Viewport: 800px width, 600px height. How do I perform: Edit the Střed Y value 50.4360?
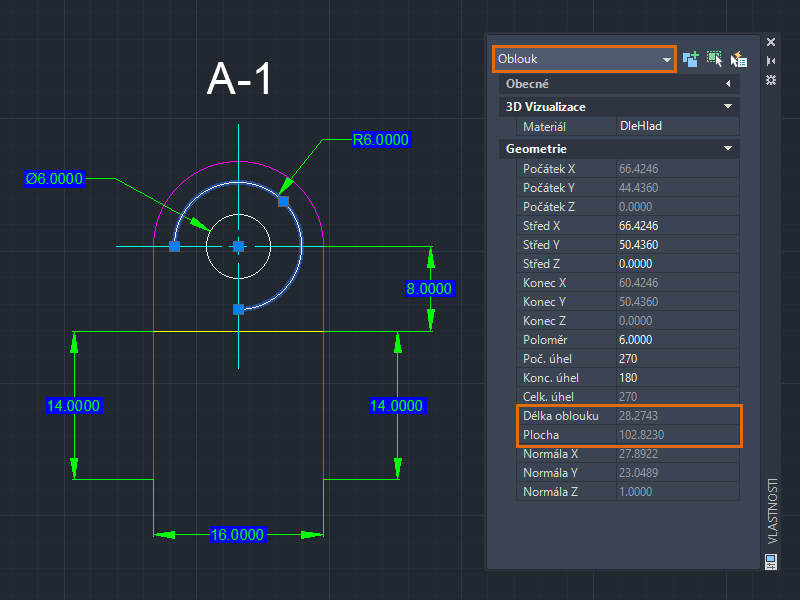pyautogui.click(x=678, y=244)
